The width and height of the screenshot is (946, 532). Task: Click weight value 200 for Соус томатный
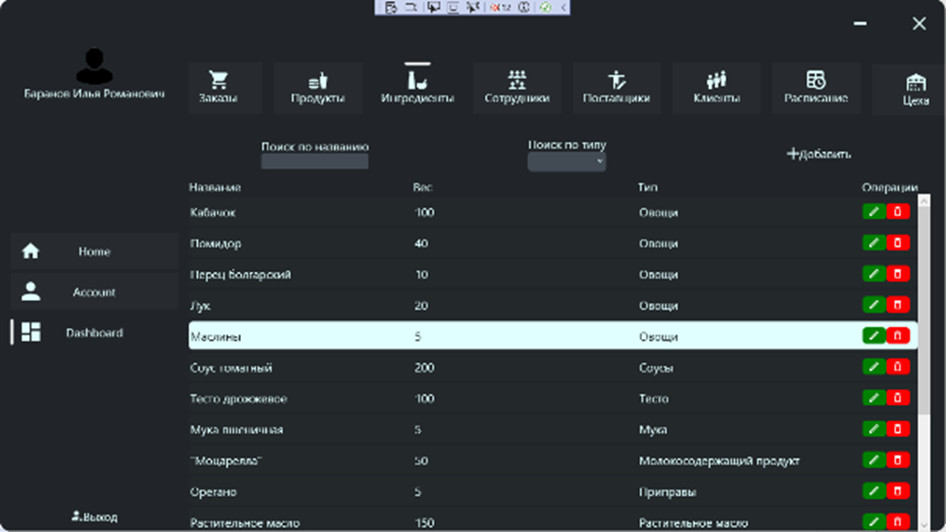[x=424, y=368]
